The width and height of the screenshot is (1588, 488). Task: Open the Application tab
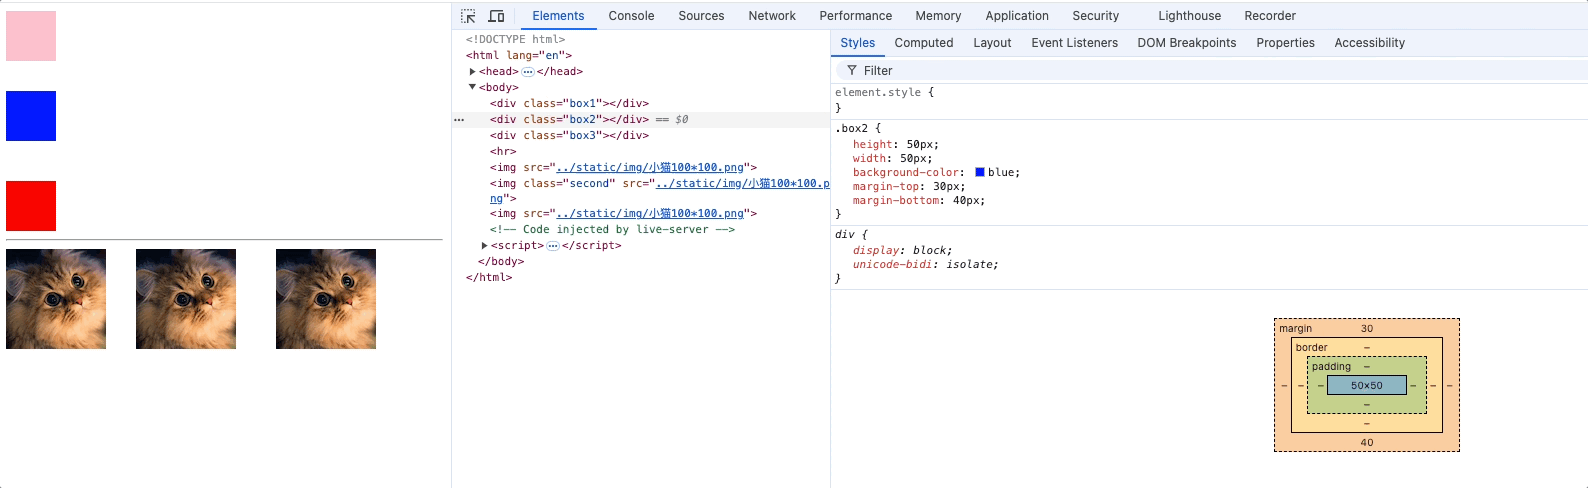pyautogui.click(x=1017, y=16)
